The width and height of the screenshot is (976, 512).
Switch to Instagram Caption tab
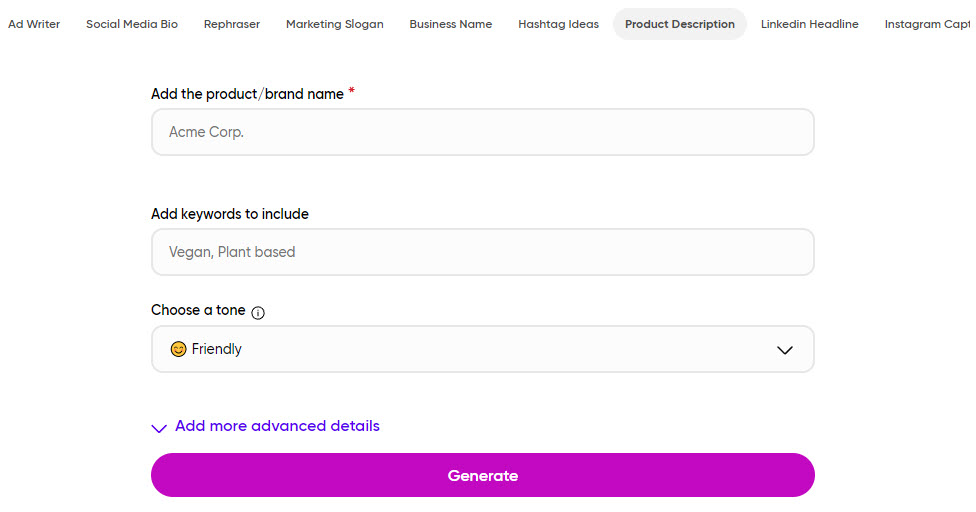pyautogui.click(x=927, y=24)
